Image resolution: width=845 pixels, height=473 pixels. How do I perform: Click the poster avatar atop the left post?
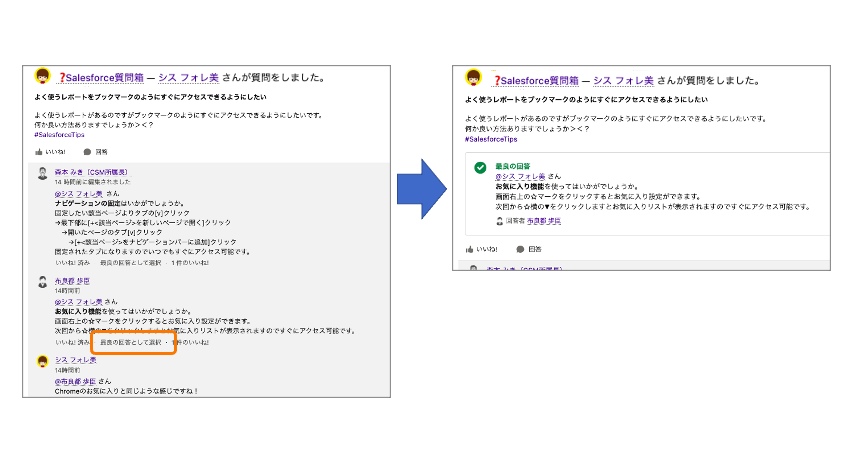pyautogui.click(x=43, y=76)
